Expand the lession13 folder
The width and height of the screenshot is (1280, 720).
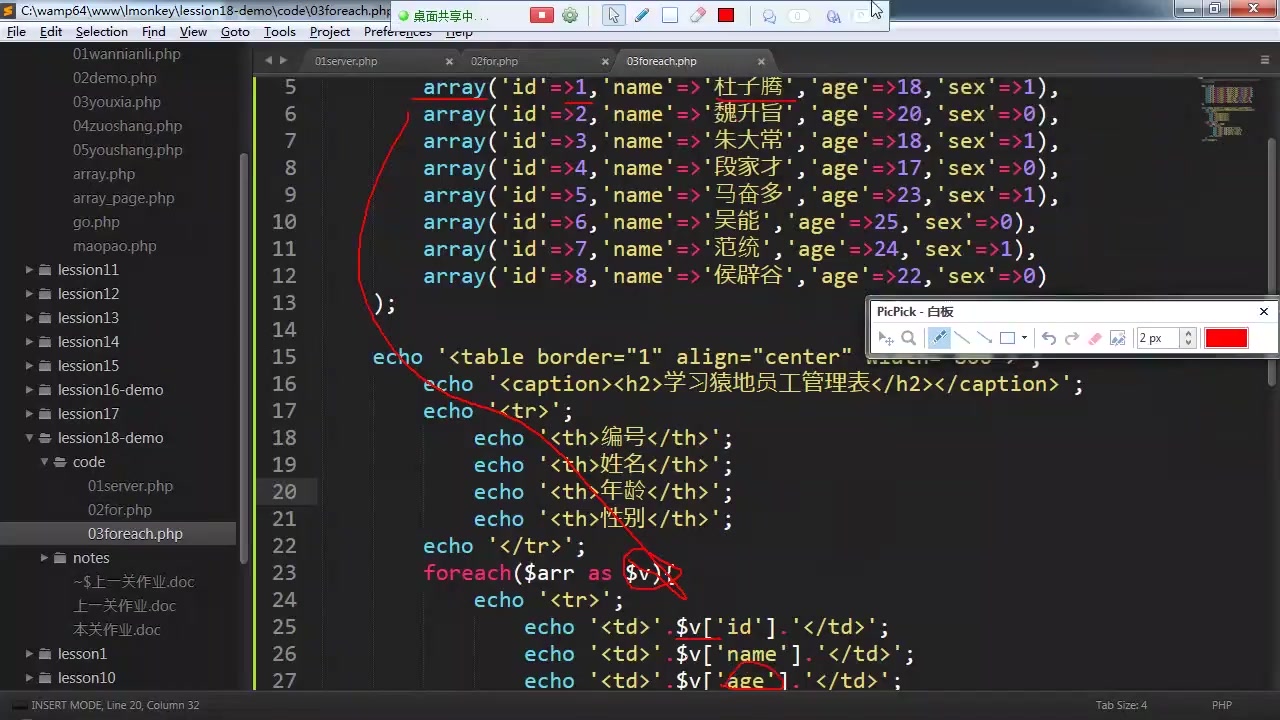click(30, 318)
